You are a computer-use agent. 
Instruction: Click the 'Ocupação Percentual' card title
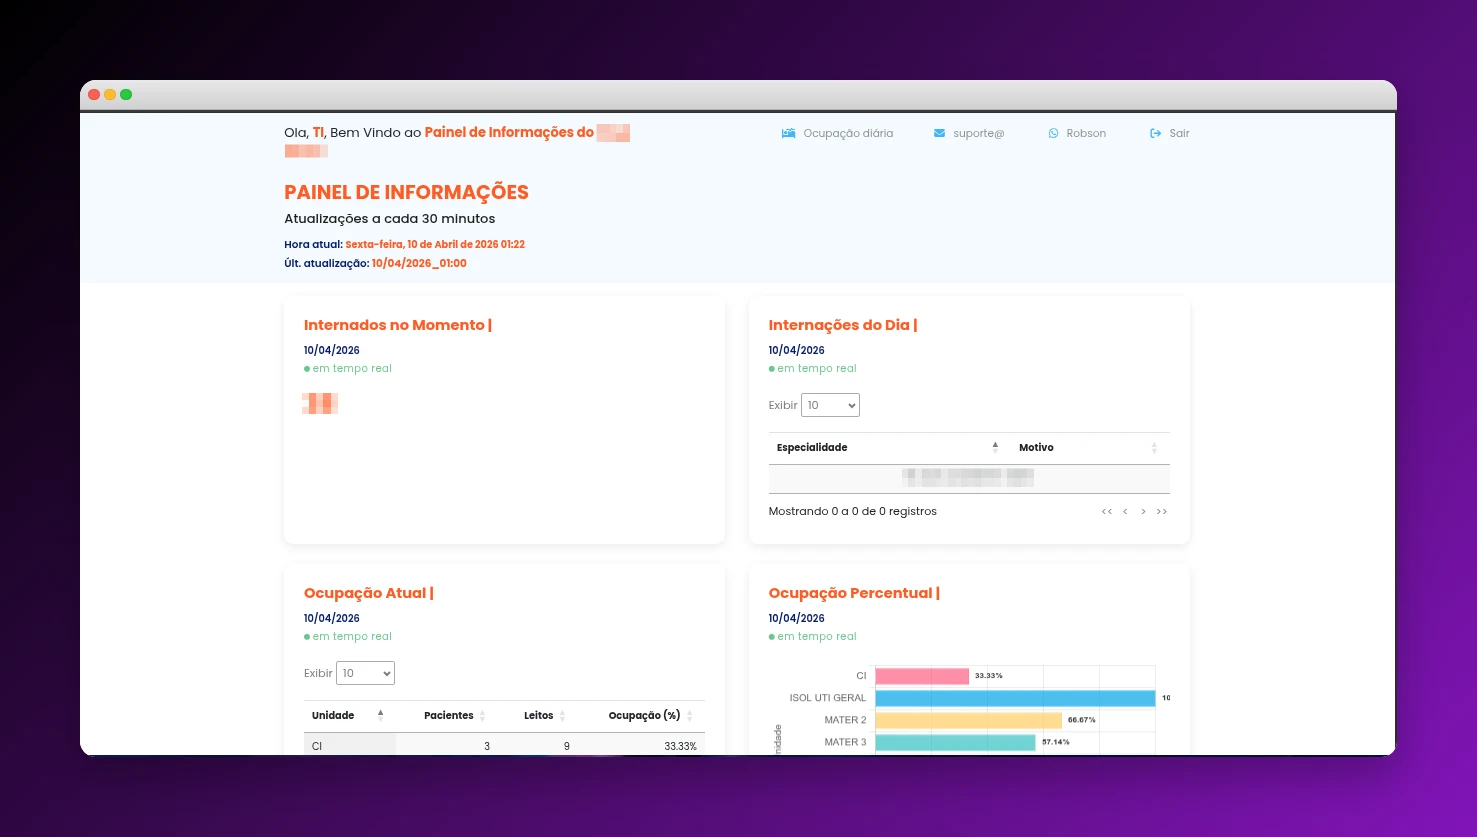pos(854,593)
